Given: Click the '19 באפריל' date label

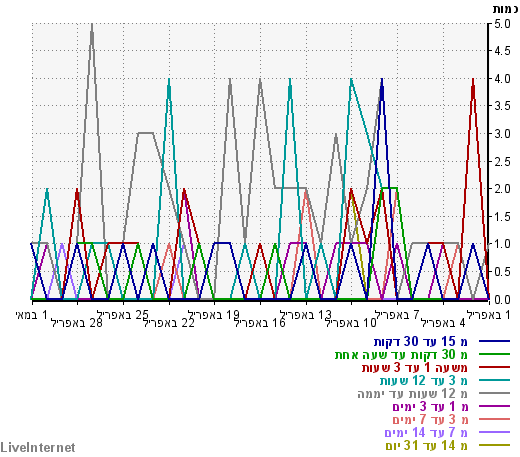Looking at the screenshot, I should tap(214, 315).
